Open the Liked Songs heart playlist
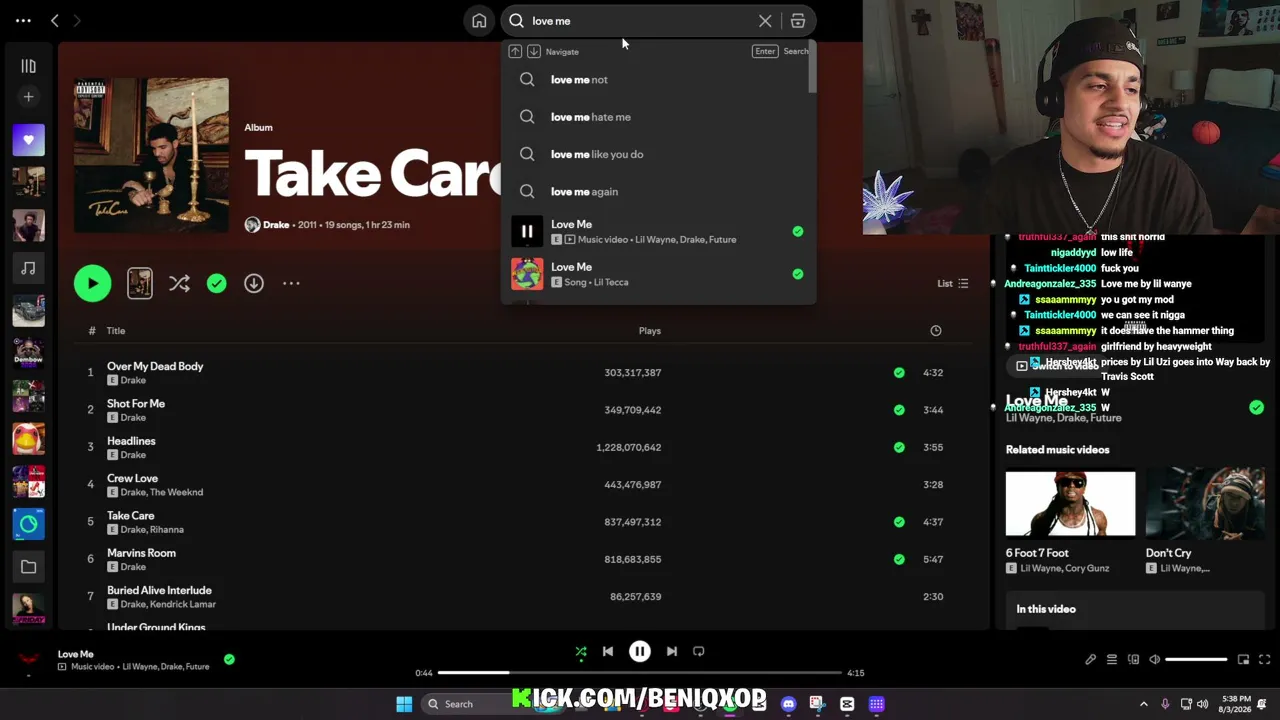Image resolution: width=1280 pixels, height=720 pixels. (28, 140)
